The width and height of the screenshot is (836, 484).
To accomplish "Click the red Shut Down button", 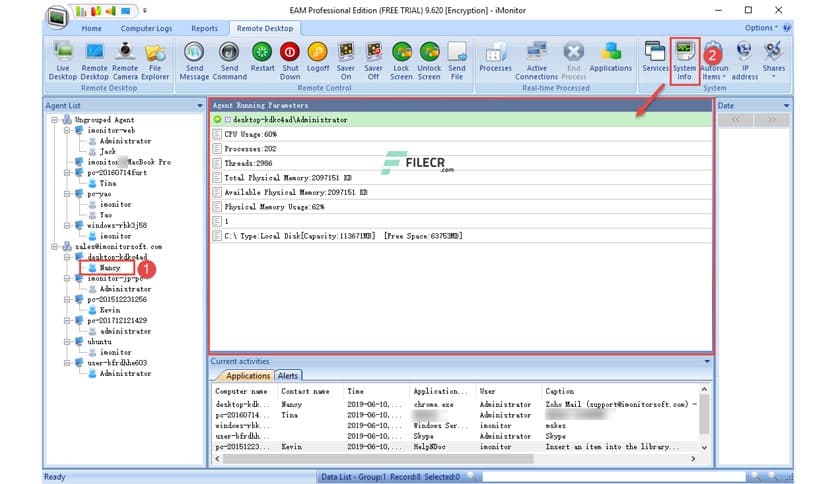I will 290,61.
